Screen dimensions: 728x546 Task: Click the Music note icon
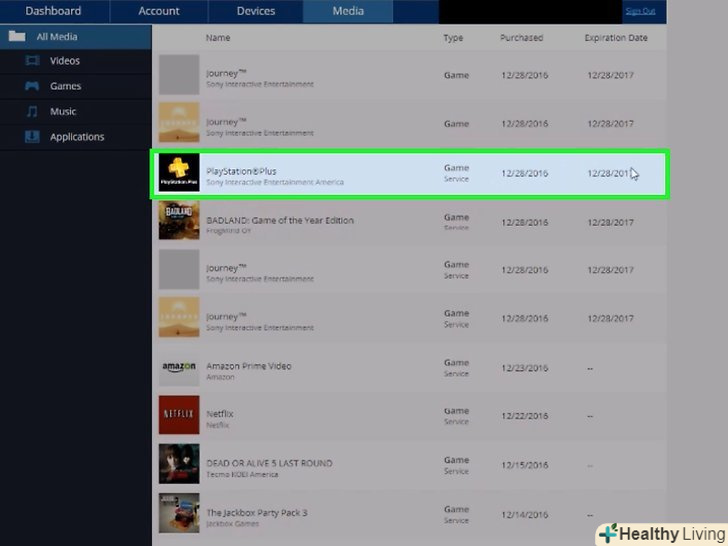tap(32, 111)
